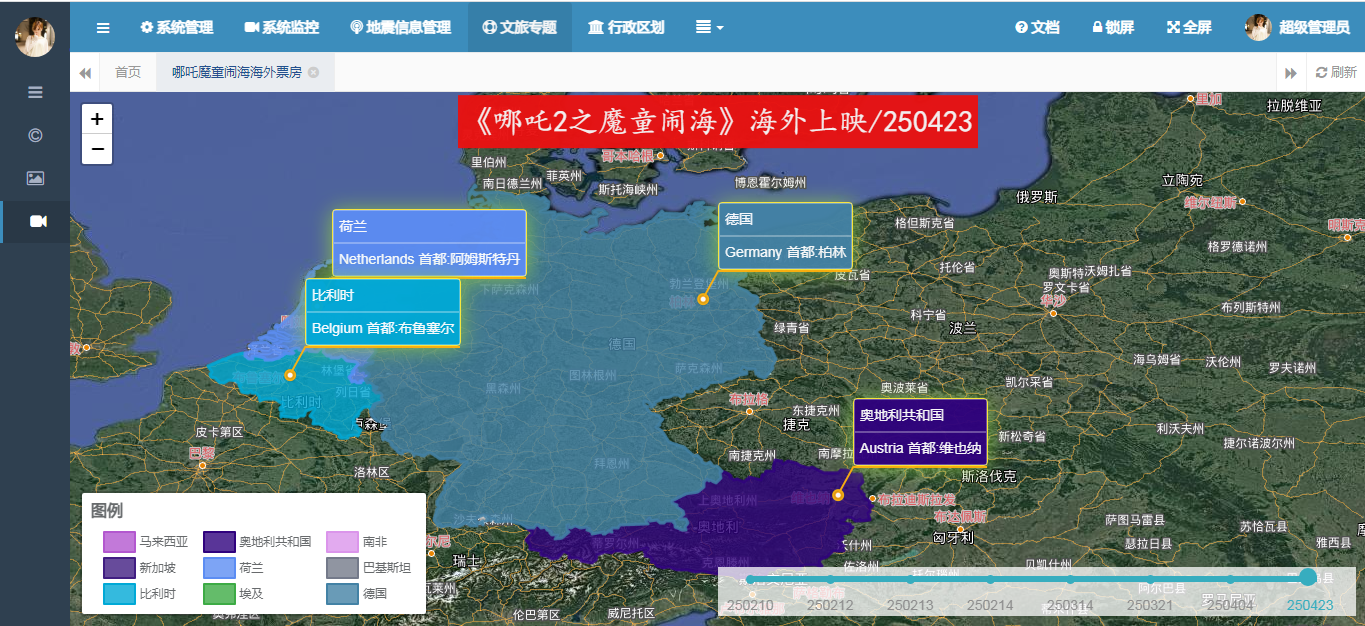Click the red movie title banner
The width and height of the screenshot is (1365, 626).
[718, 122]
